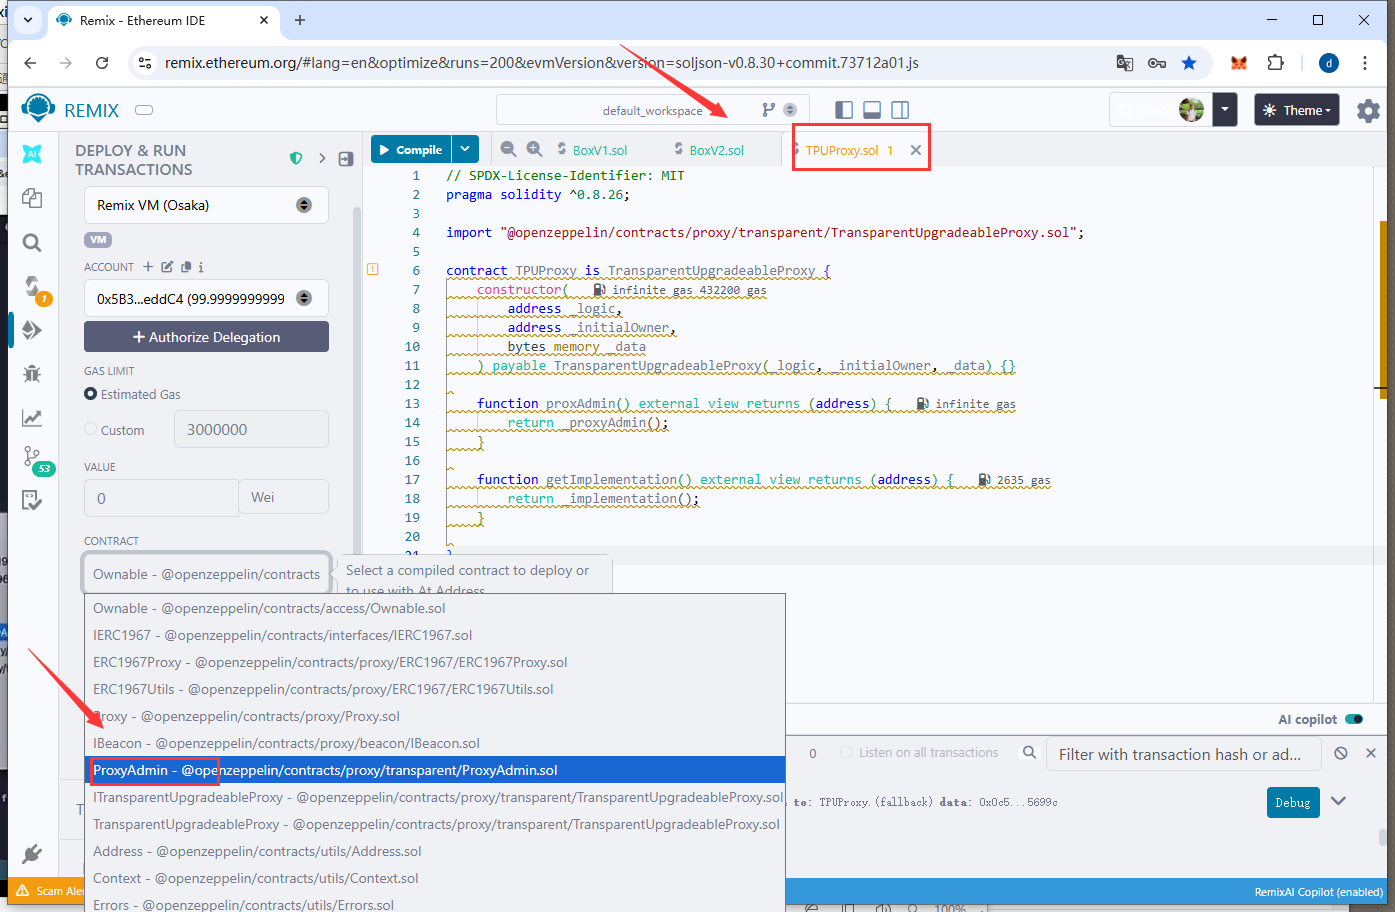Viewport: 1395px width, 912px height.
Task: Open the unit testing sidebar icon
Action: pyautogui.click(x=32, y=500)
